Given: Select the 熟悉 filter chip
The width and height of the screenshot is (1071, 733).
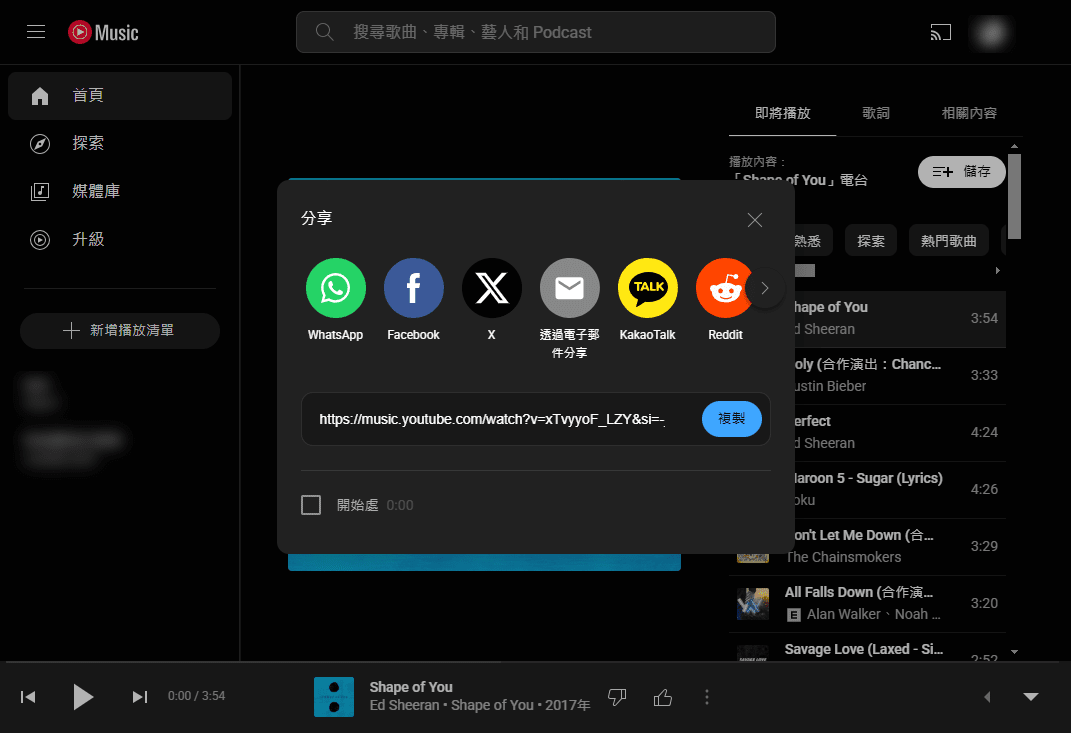Looking at the screenshot, I should click(x=813, y=240).
